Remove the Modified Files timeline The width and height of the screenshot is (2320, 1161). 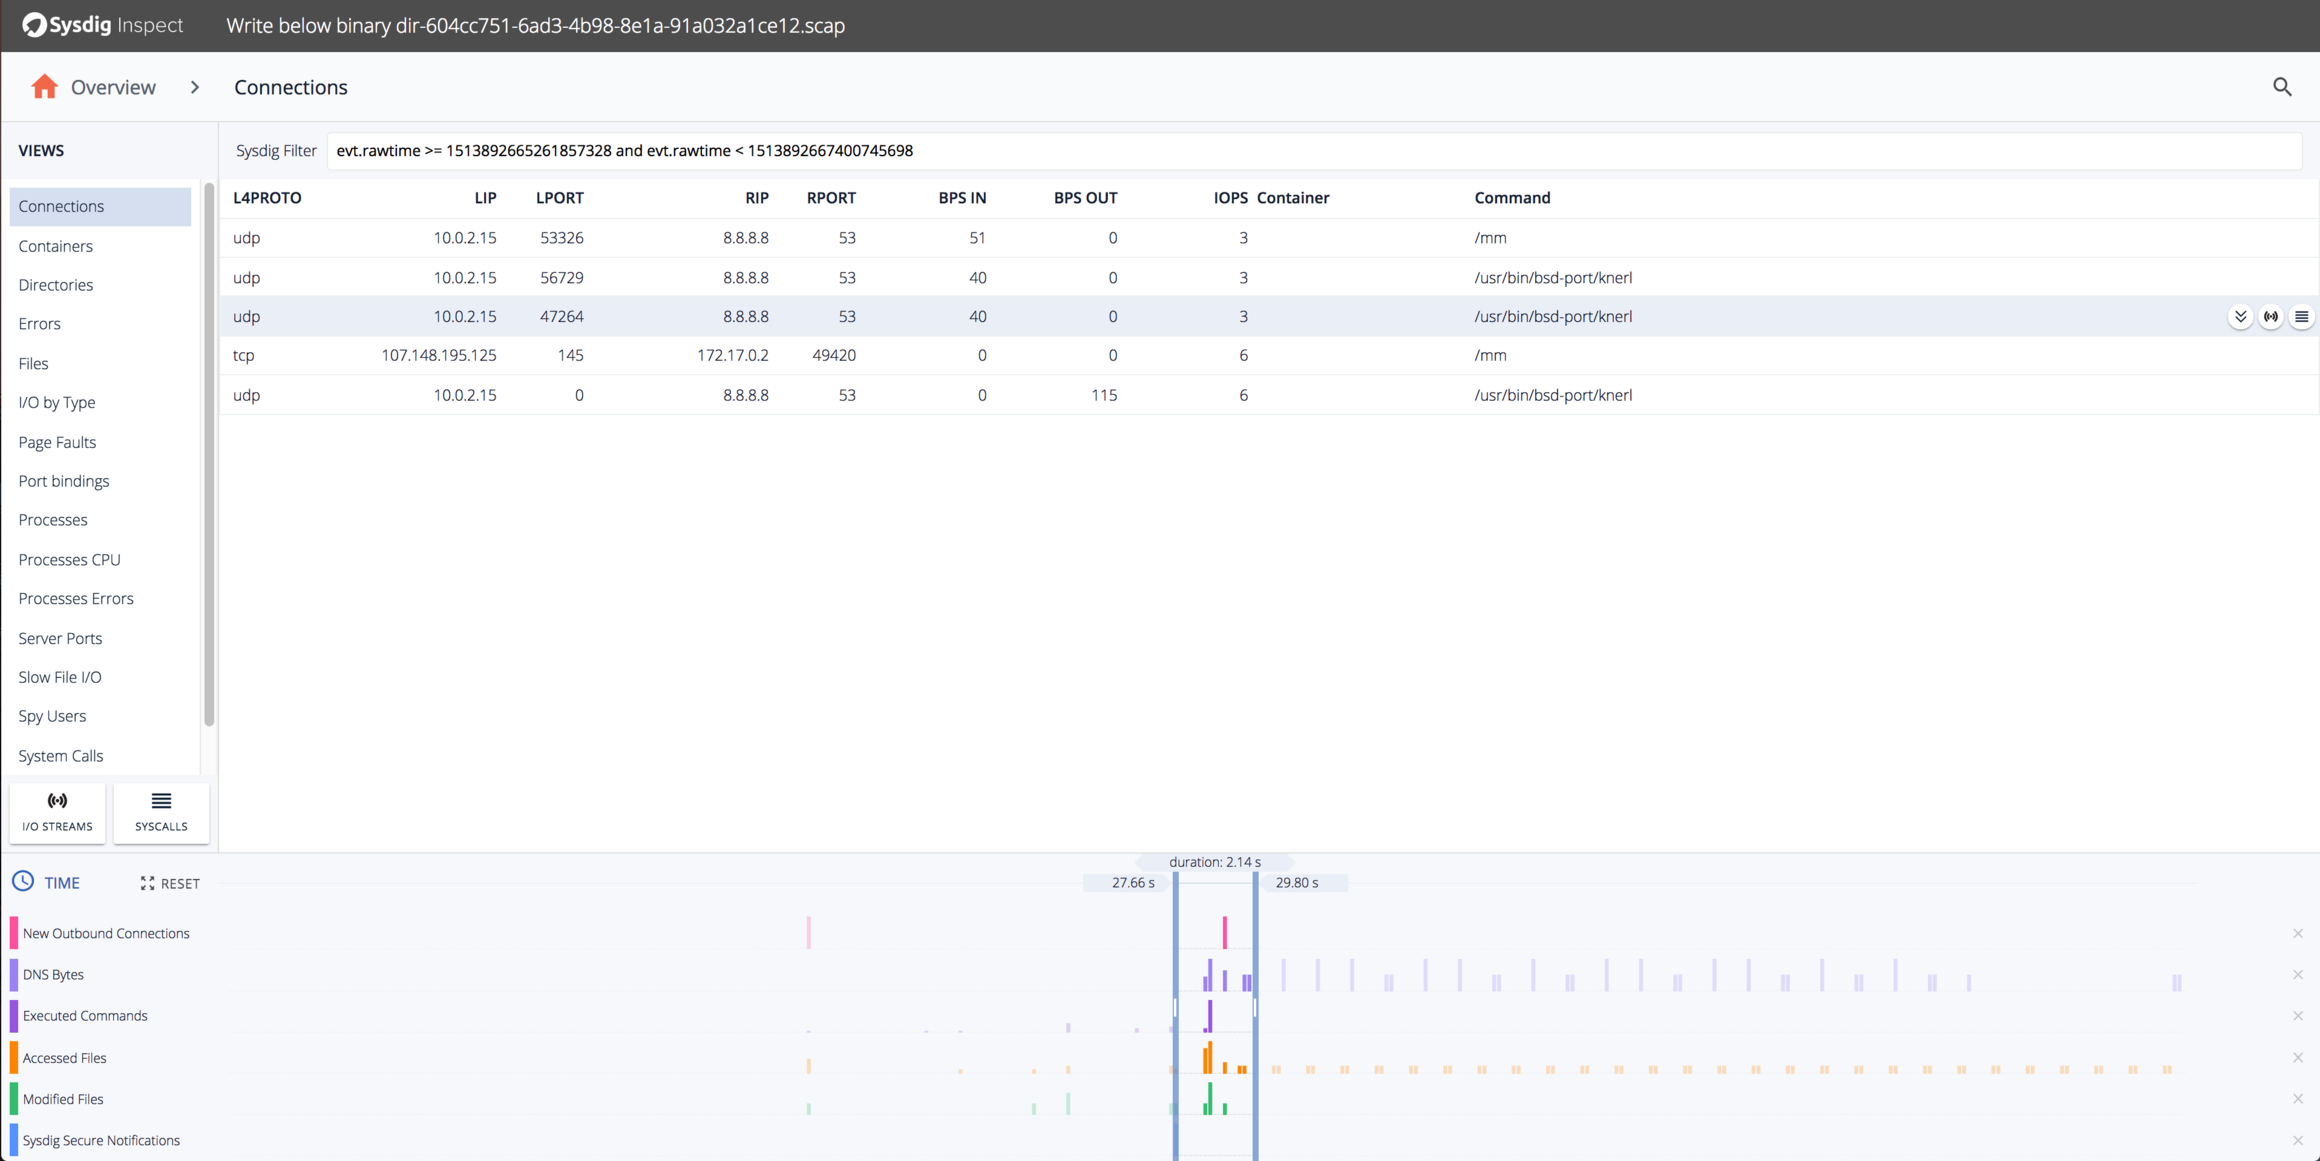point(2298,1098)
